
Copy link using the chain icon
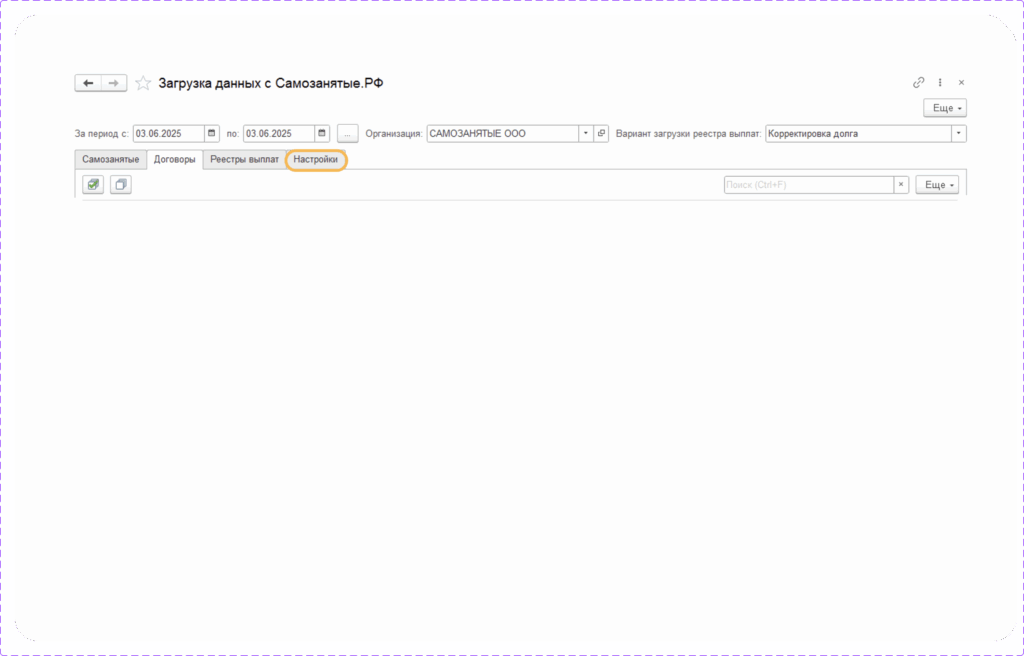pyautogui.click(x=919, y=83)
